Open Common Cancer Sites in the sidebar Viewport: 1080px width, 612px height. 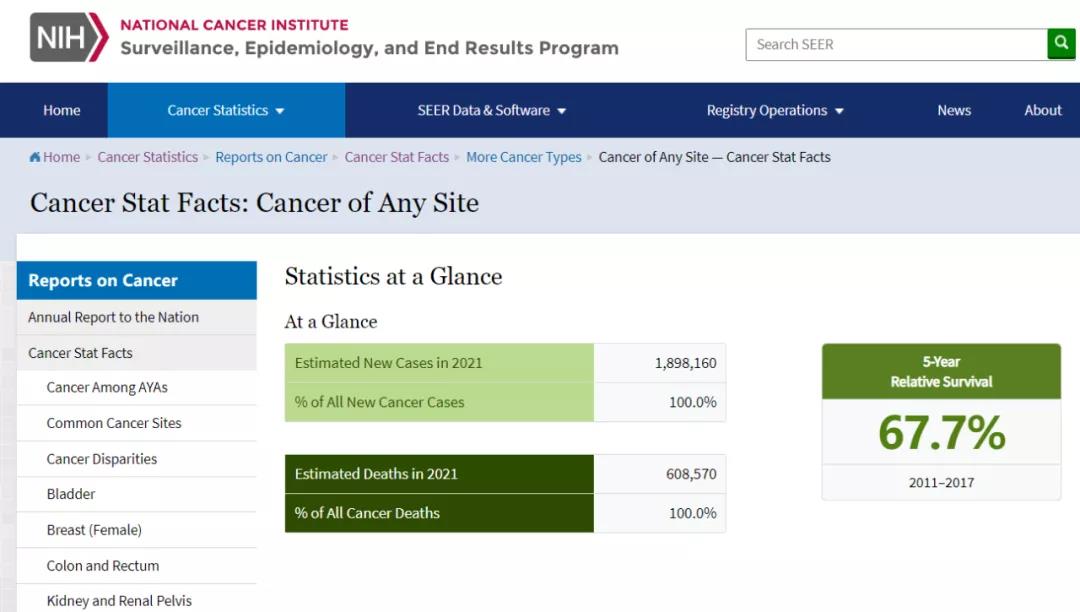[x=114, y=423]
